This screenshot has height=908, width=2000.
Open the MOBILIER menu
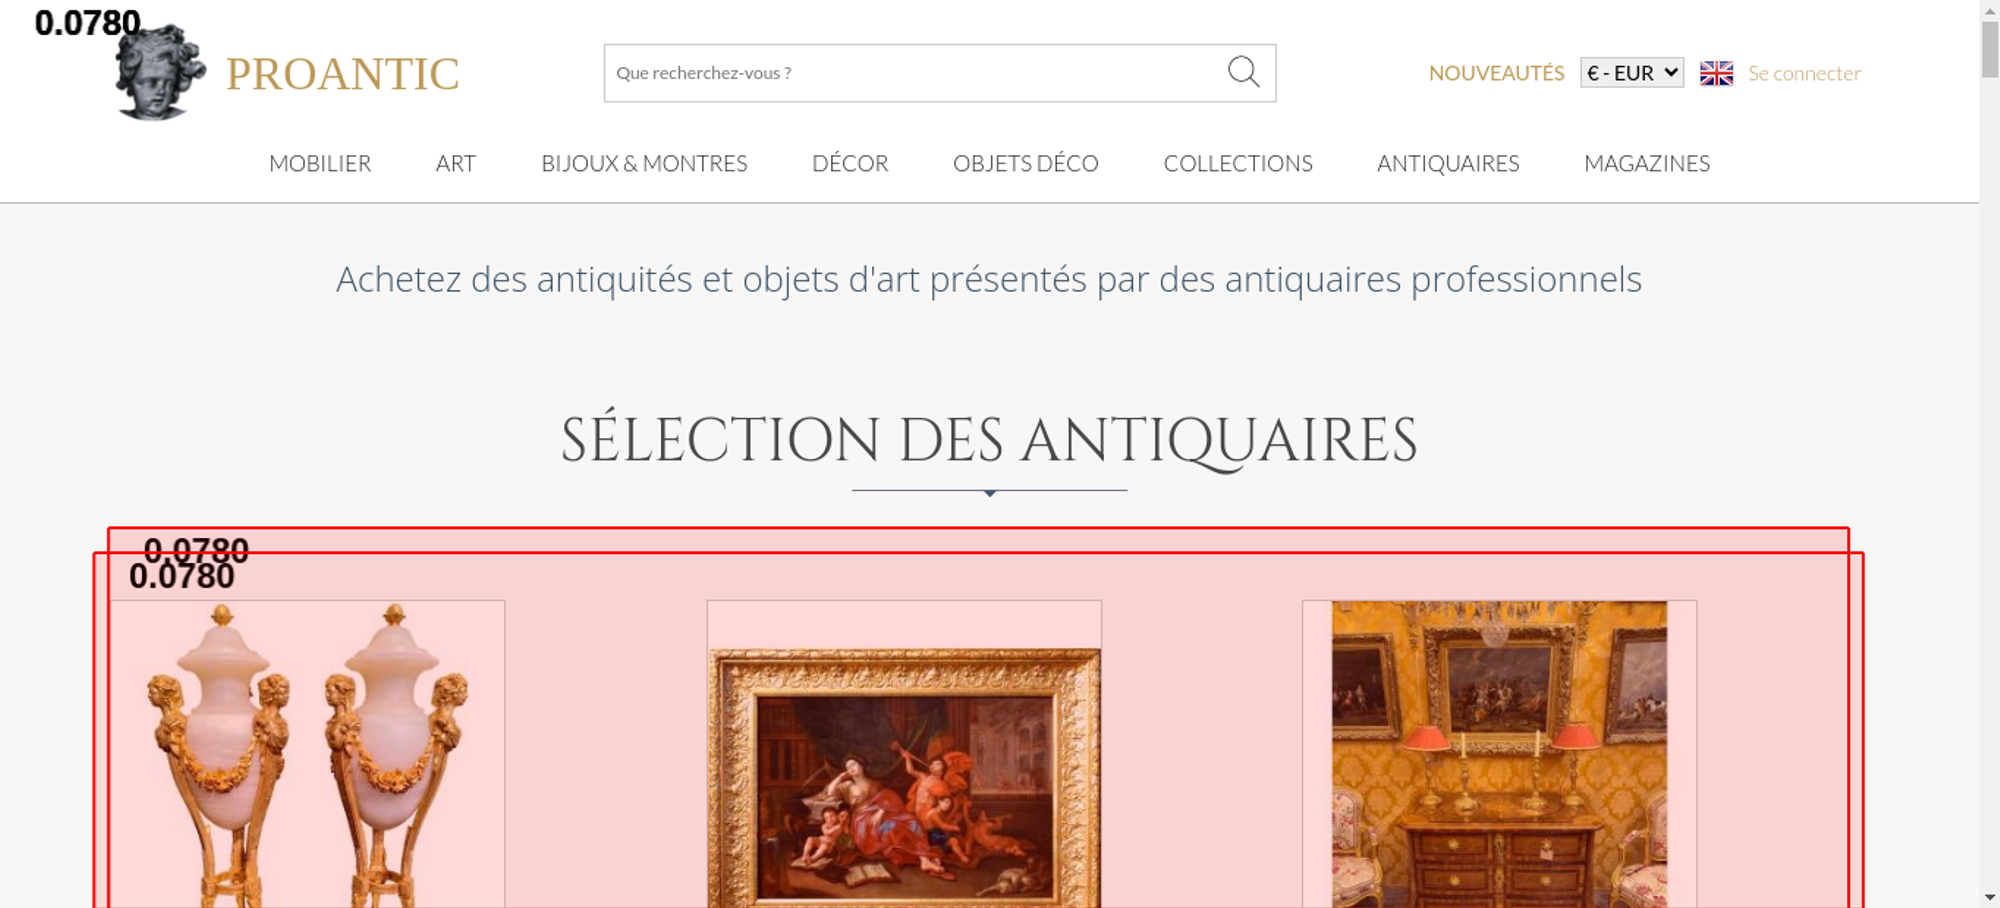320,163
